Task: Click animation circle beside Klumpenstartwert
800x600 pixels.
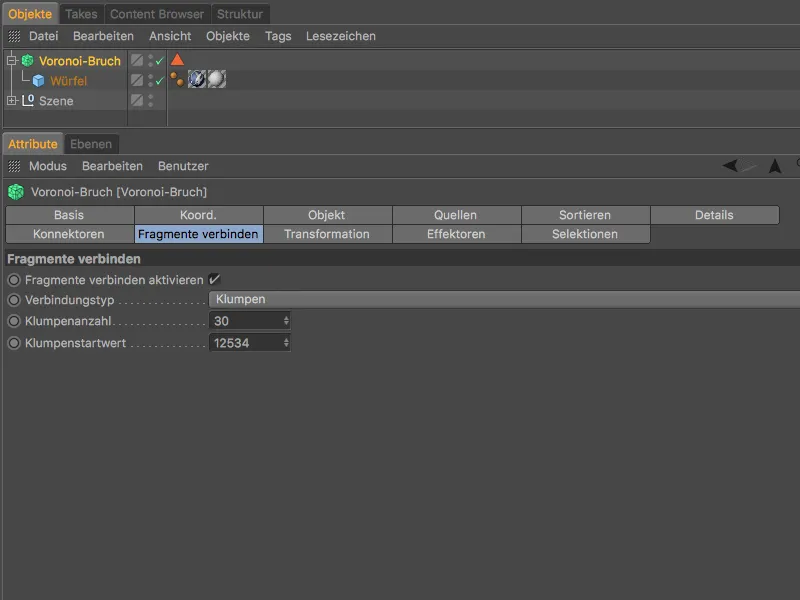Action: (14, 343)
